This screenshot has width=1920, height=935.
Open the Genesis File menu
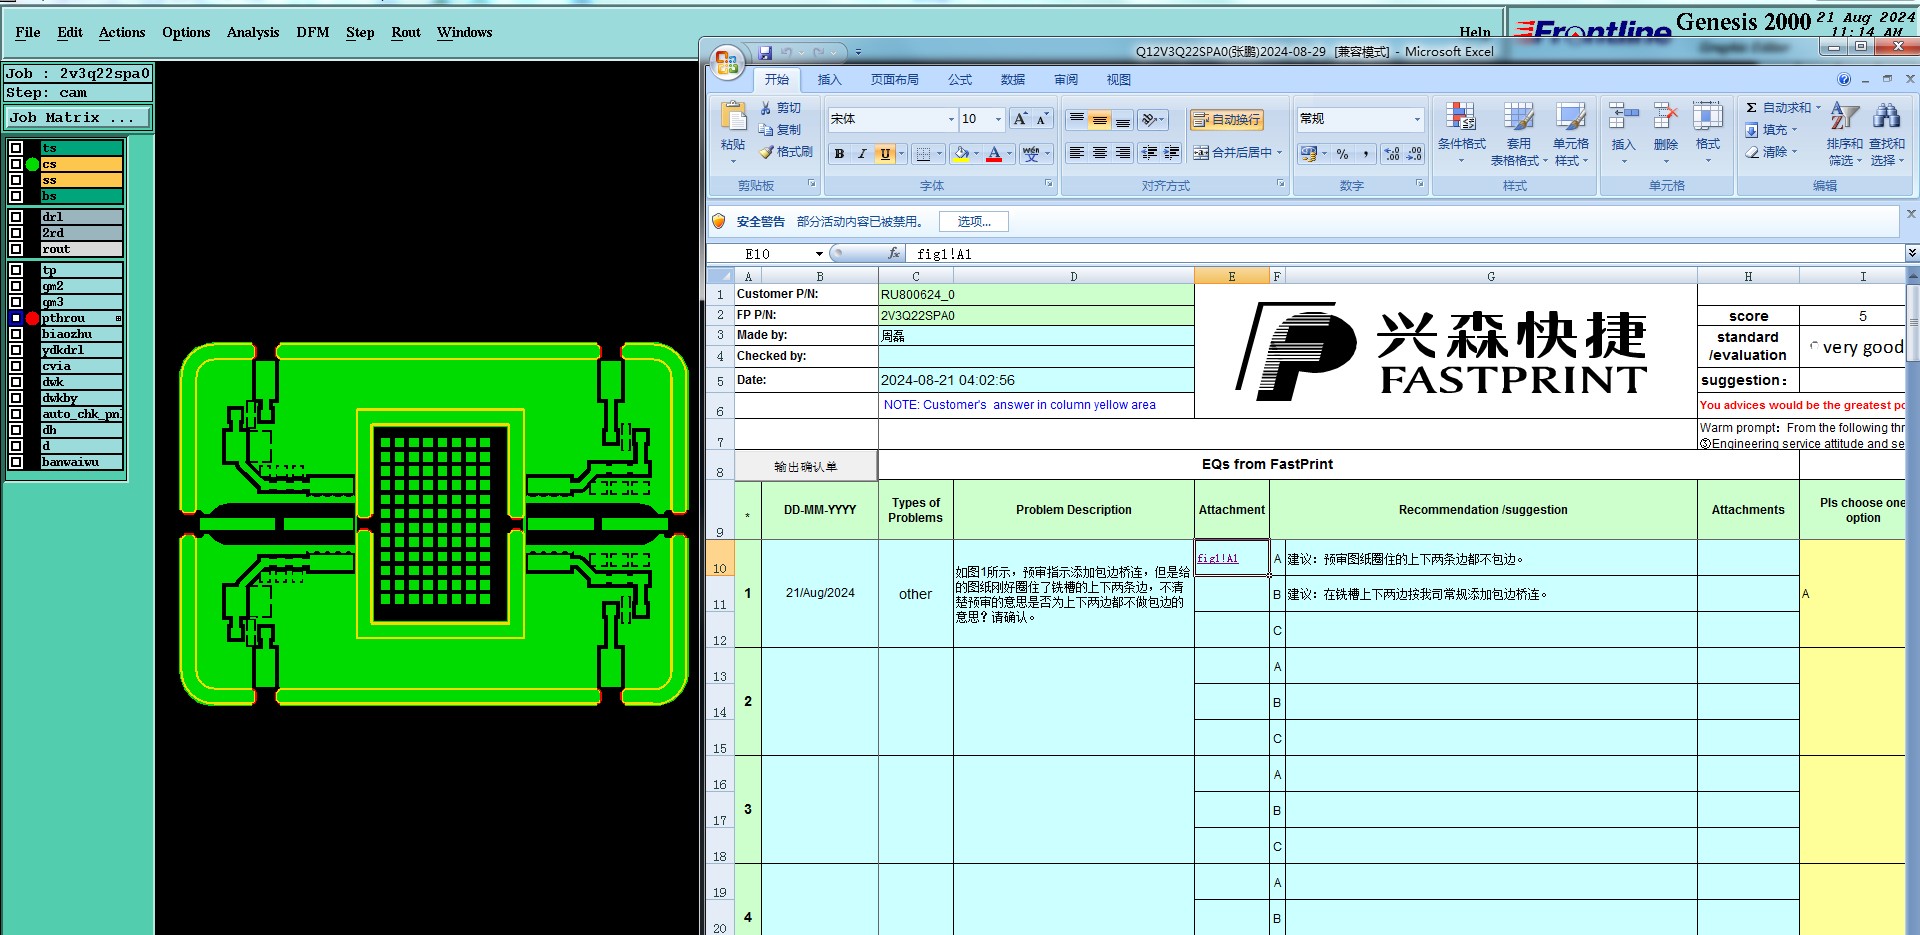pyautogui.click(x=28, y=32)
